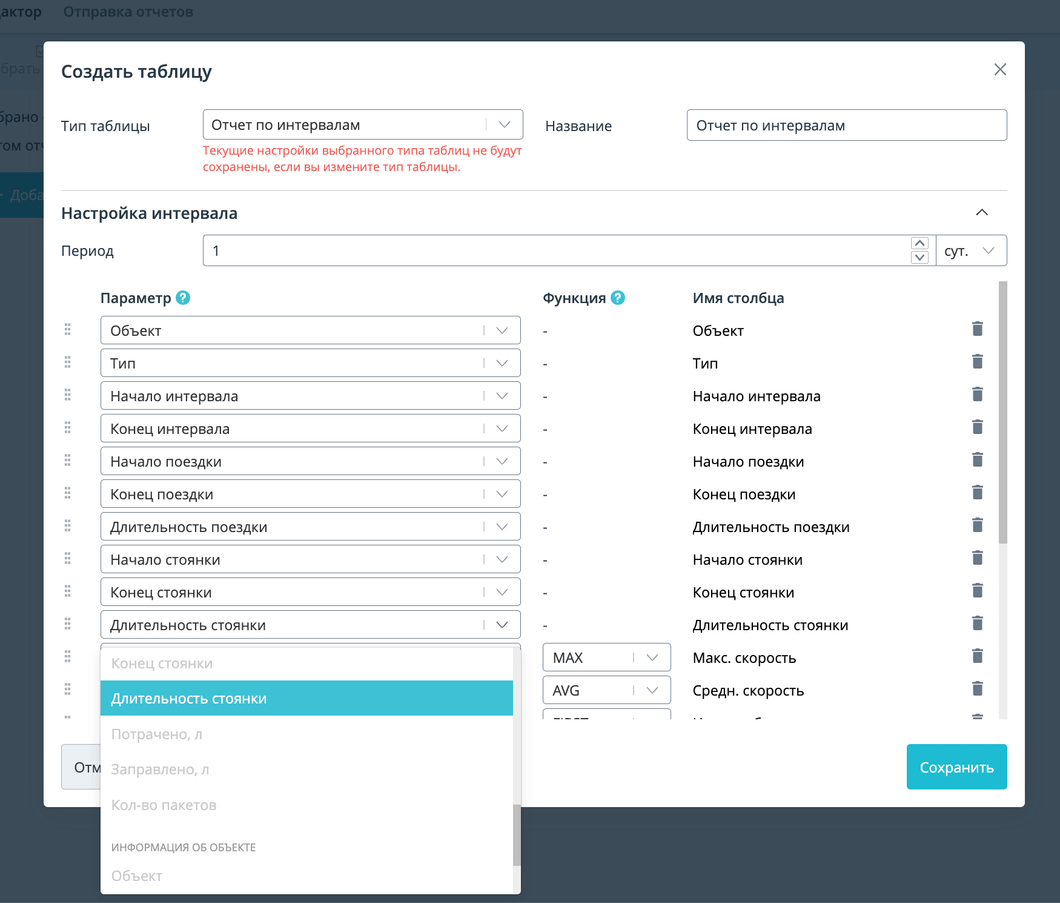Decrease the Период value by one
This screenshot has width=1060, height=903.
click(x=919, y=258)
